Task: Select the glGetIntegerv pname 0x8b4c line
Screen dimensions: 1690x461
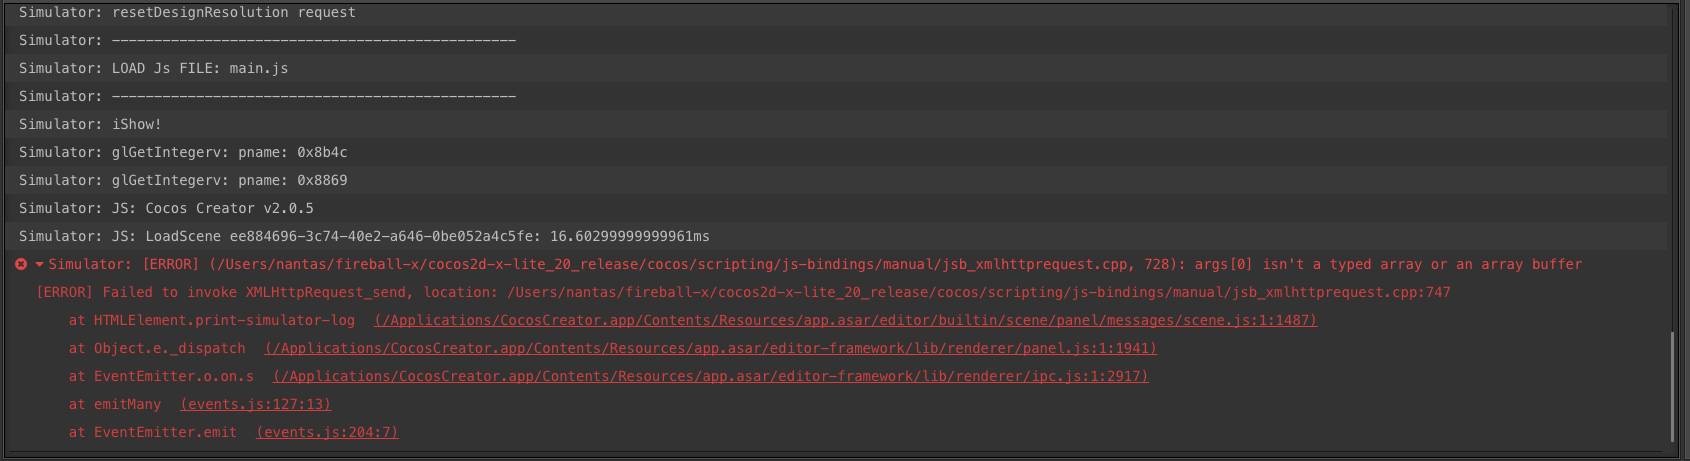Action: 183,152
